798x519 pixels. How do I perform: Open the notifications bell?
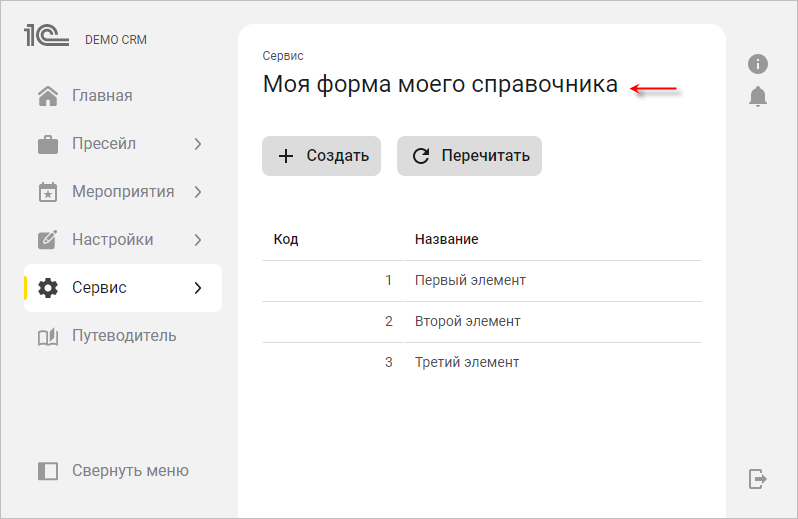coord(758,96)
